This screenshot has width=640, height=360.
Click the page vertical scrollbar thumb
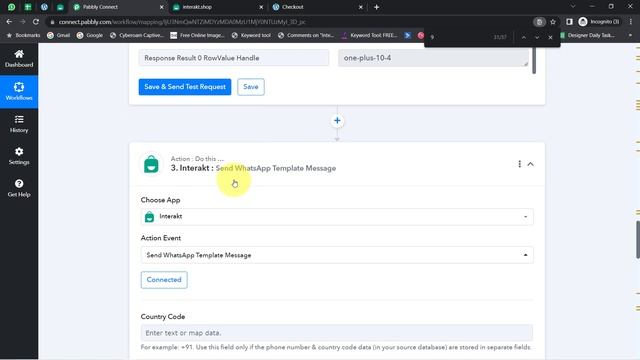point(638,240)
